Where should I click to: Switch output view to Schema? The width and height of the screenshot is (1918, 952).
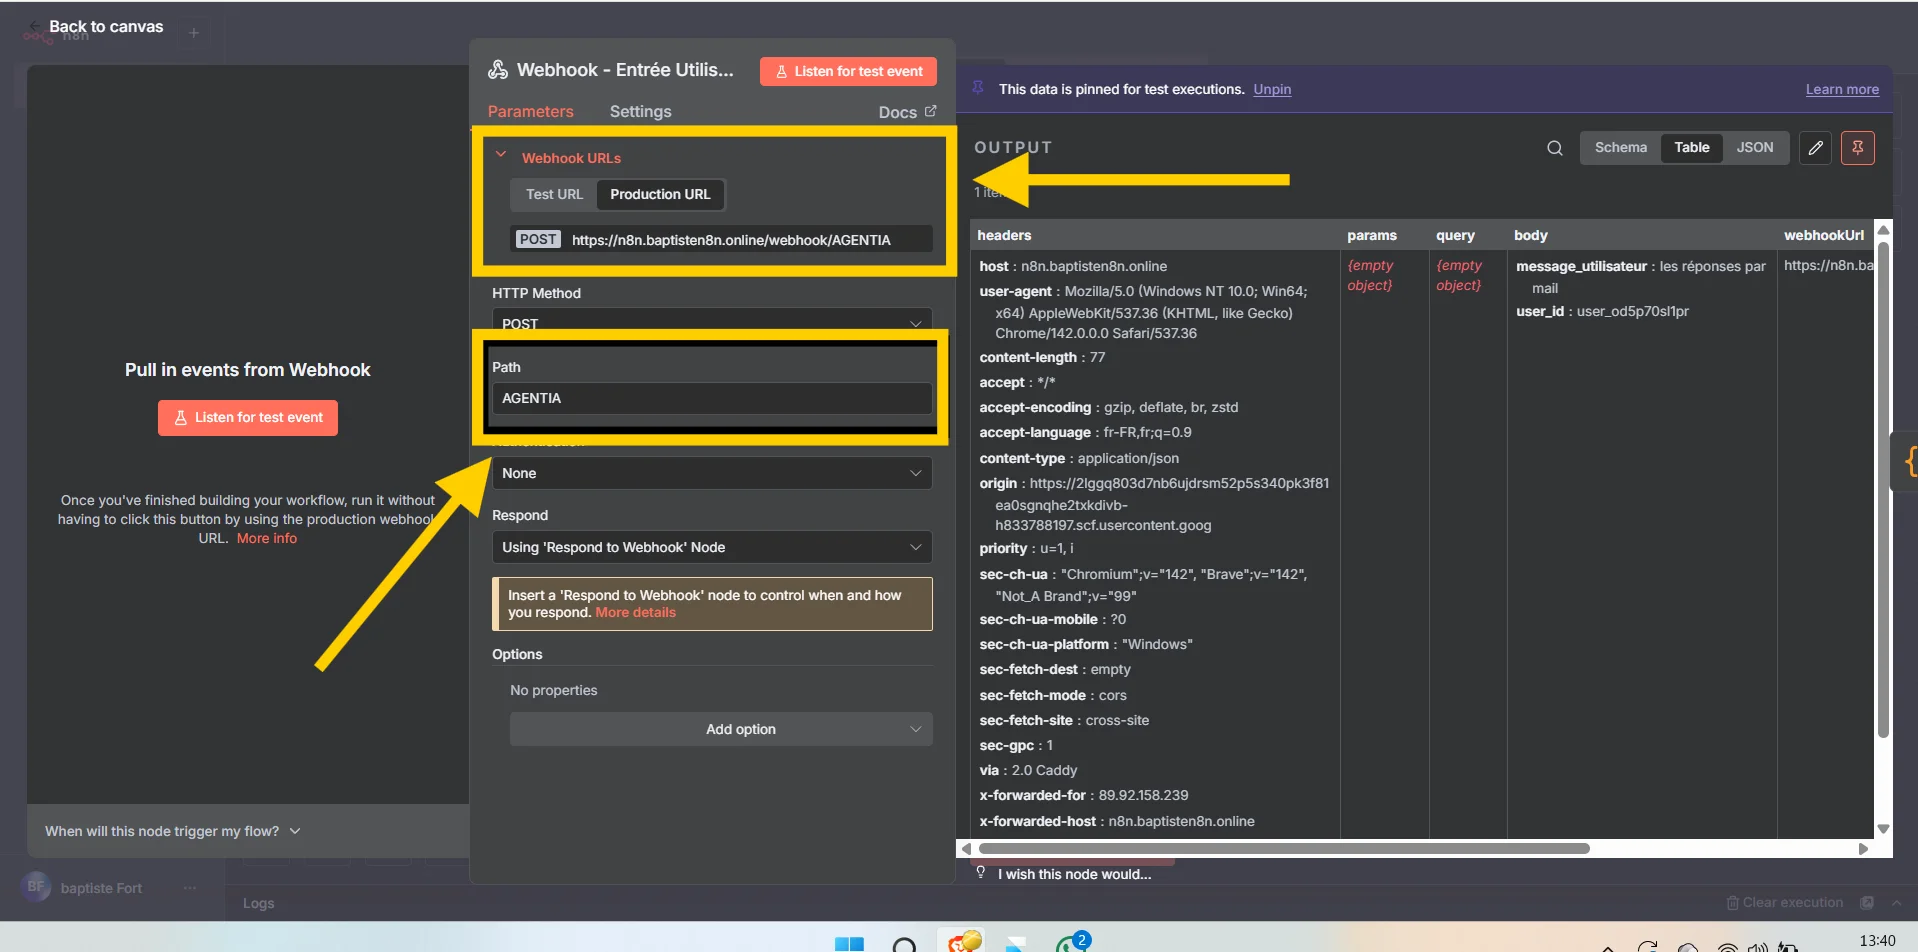click(x=1620, y=147)
